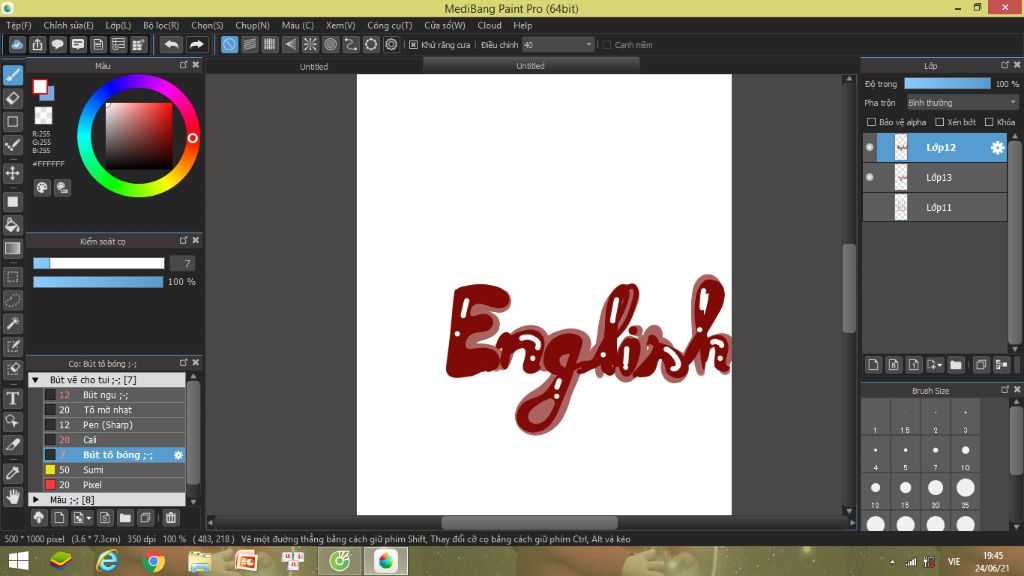
Task: Select the Eraser tool
Action: pos(13,98)
